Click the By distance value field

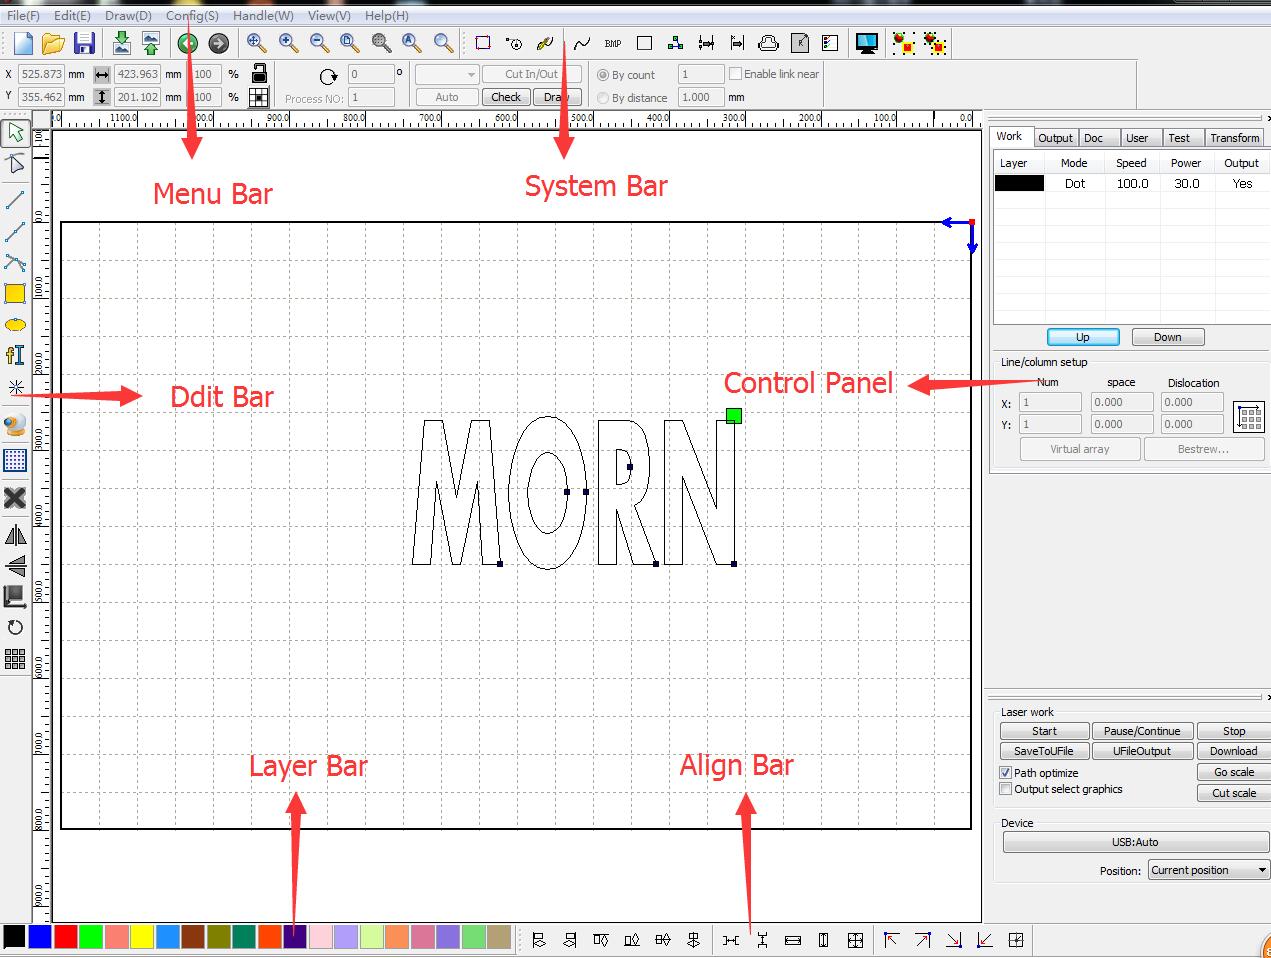[701, 97]
